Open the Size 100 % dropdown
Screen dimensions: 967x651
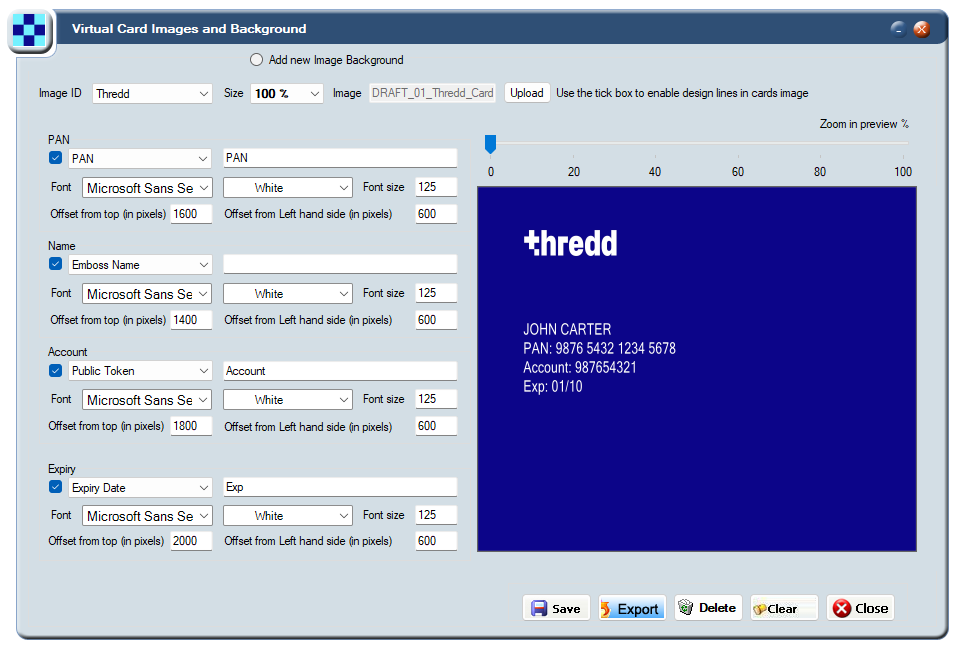[x=287, y=94]
